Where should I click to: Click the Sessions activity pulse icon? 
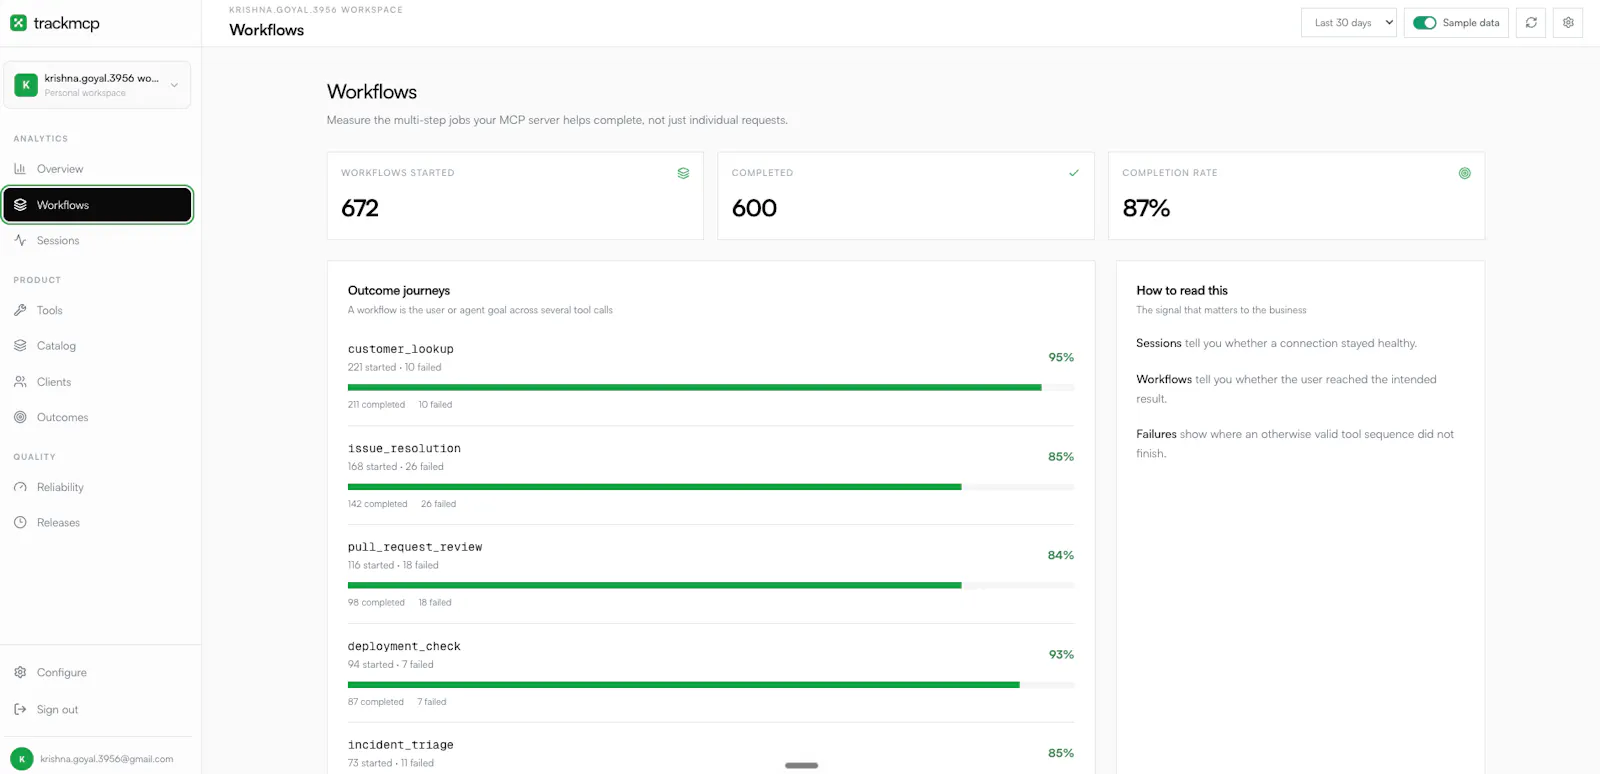(20, 241)
